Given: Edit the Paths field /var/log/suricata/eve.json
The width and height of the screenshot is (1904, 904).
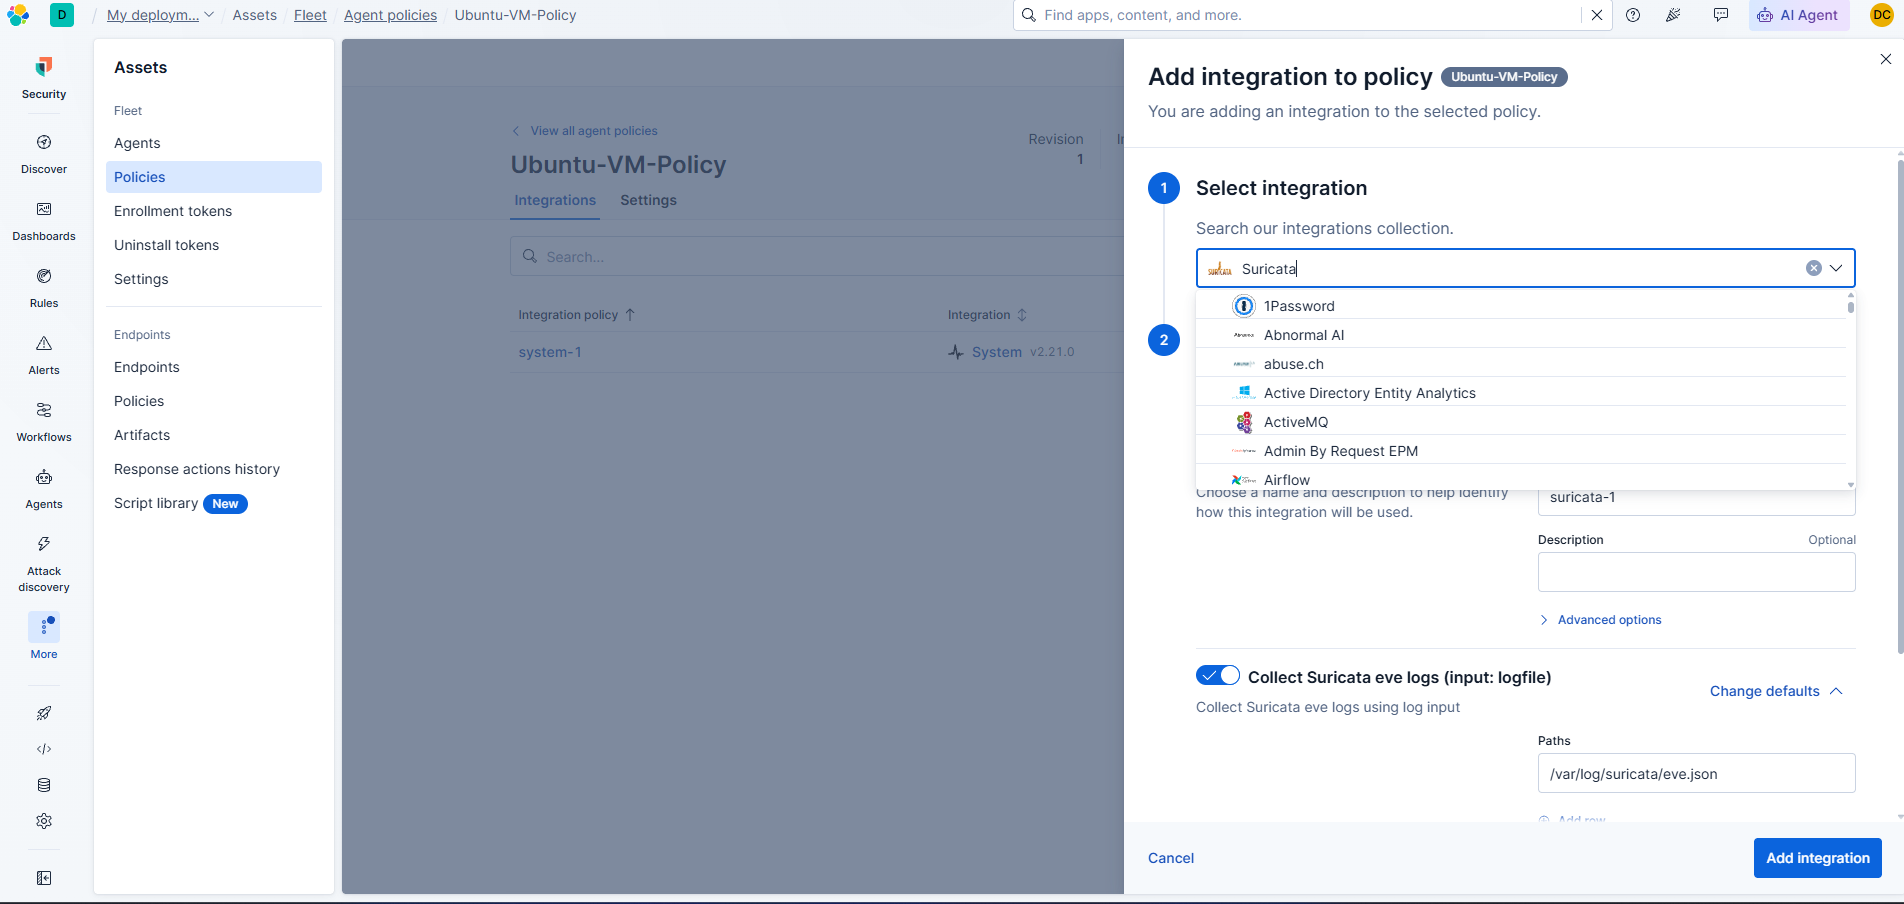Looking at the screenshot, I should pyautogui.click(x=1696, y=773).
